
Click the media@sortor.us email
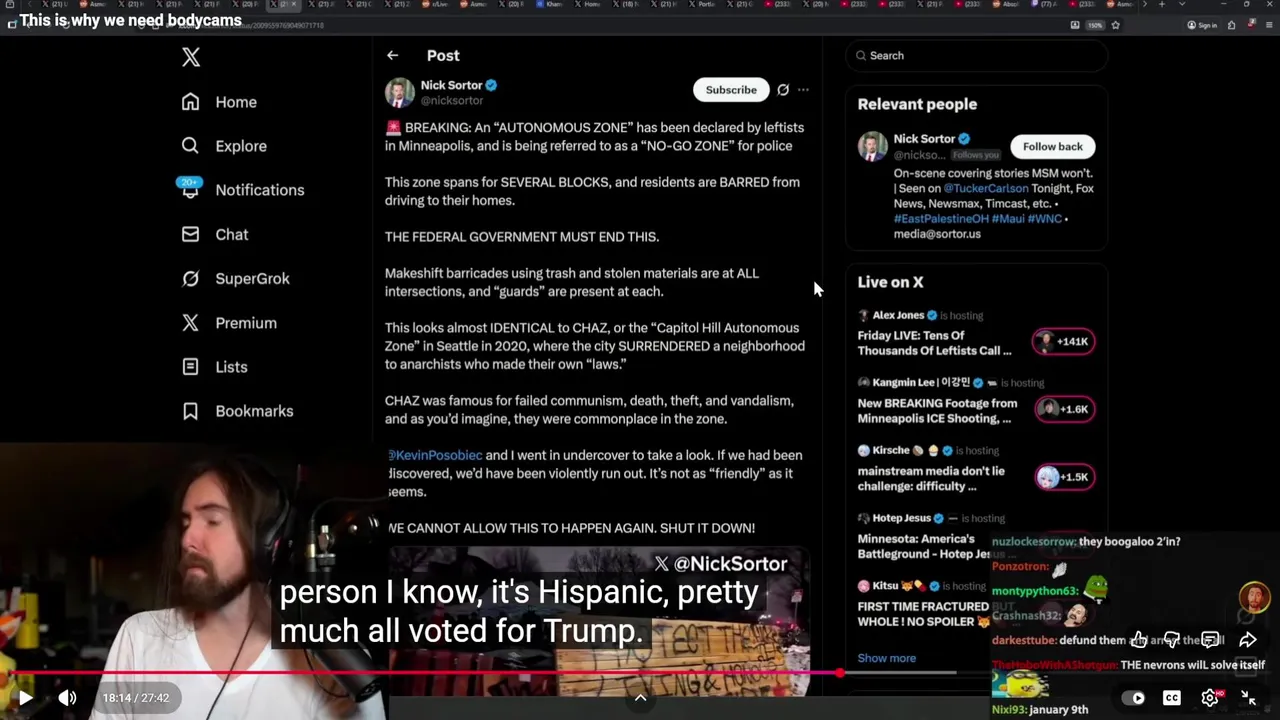tap(937, 234)
